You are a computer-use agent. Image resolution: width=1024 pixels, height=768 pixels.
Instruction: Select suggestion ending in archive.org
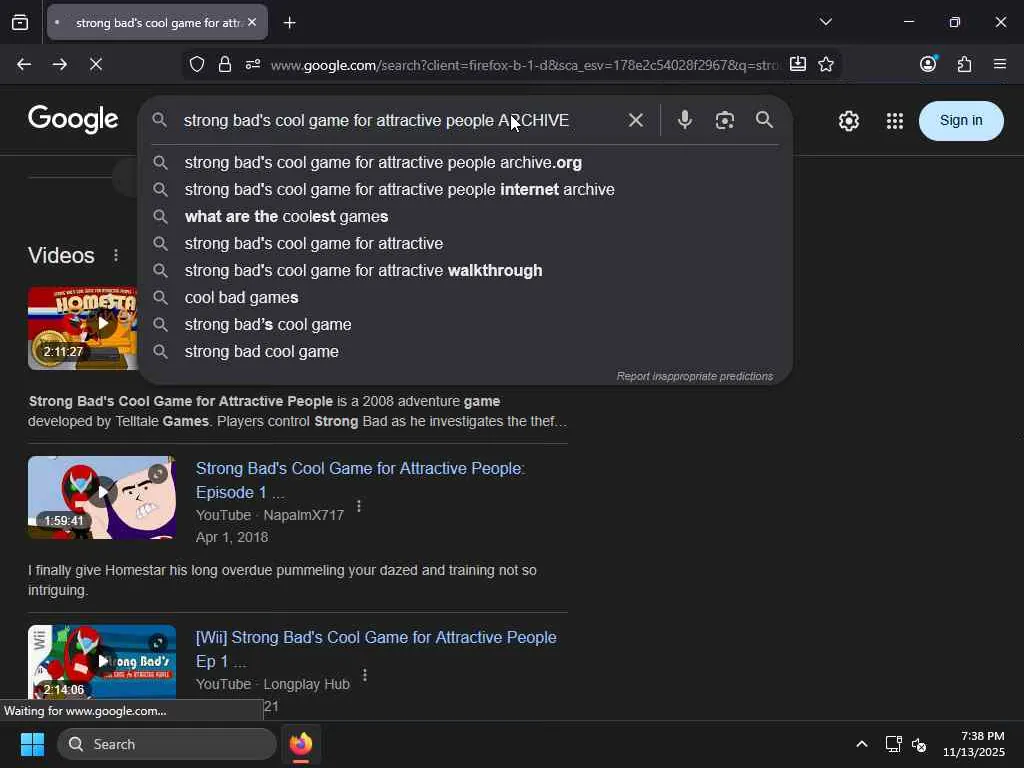(x=465, y=163)
